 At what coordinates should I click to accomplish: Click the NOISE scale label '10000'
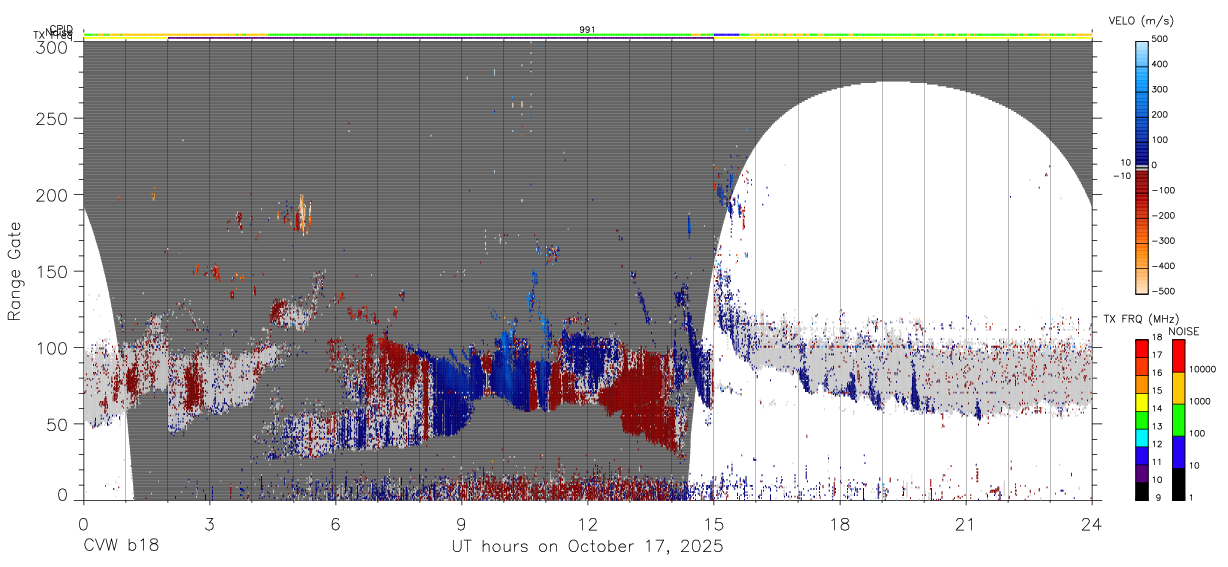click(1201, 370)
